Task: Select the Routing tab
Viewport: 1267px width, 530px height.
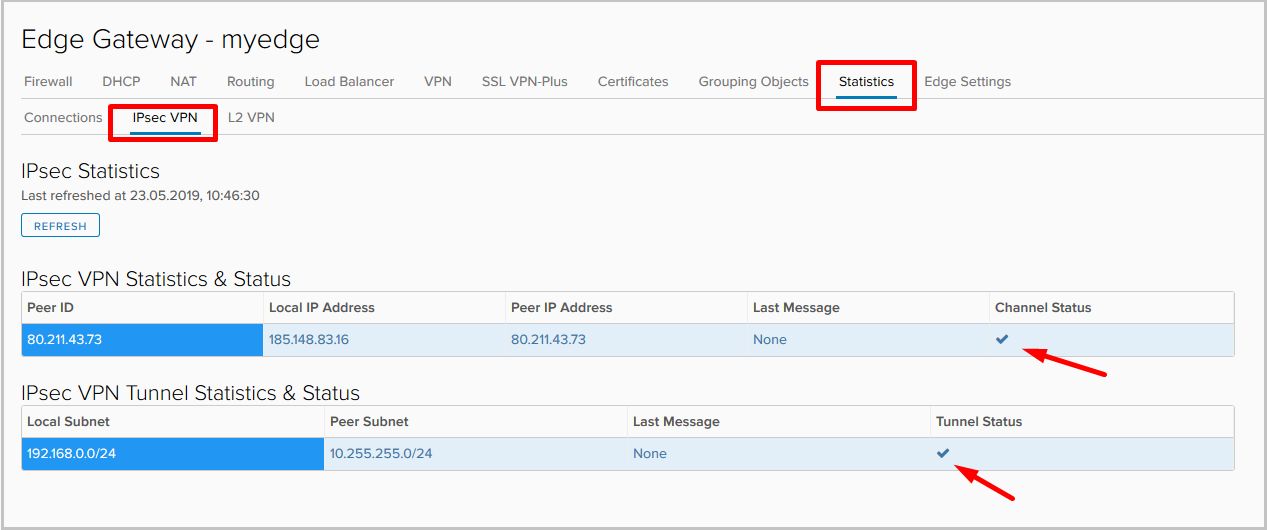Action: (x=250, y=81)
